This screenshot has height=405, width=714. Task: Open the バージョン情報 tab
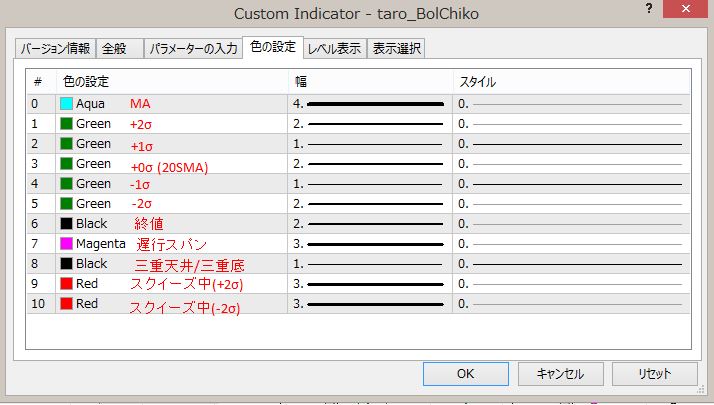click(56, 48)
